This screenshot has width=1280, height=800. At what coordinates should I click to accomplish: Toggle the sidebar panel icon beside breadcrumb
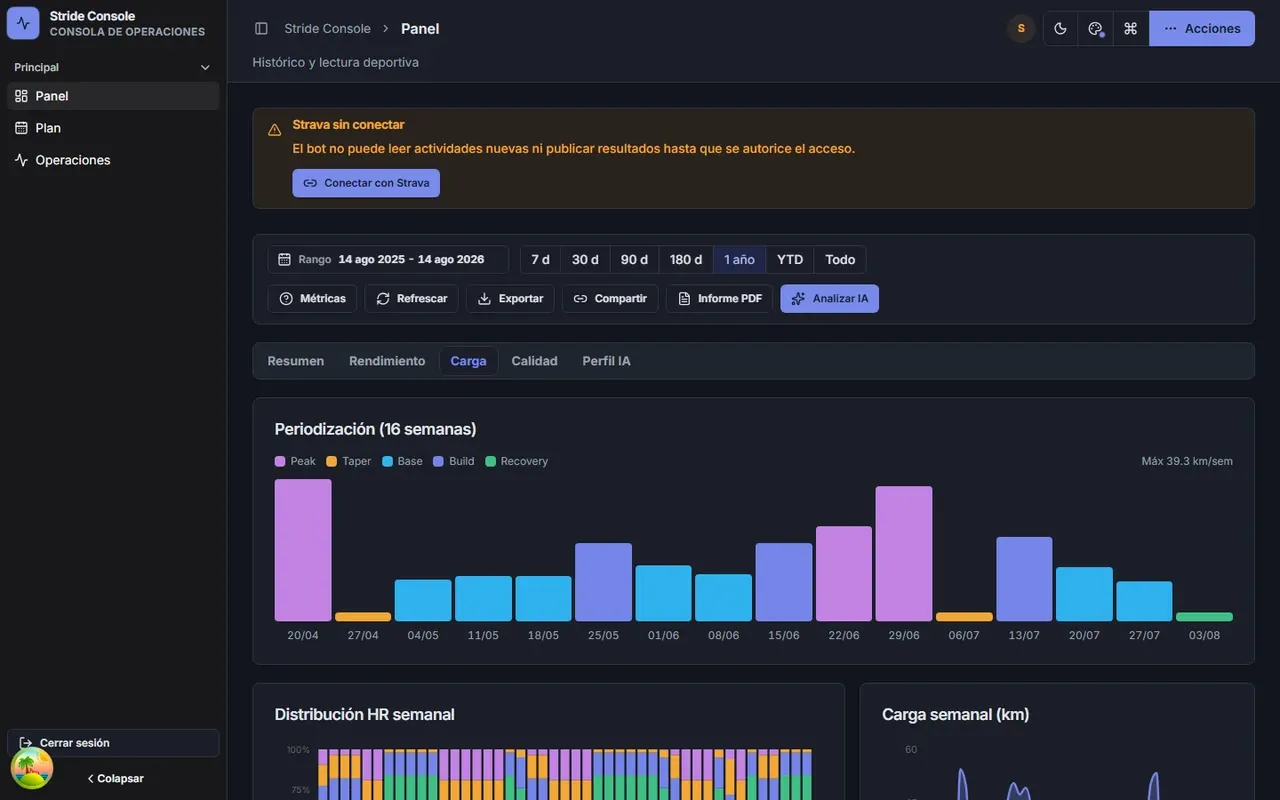(261, 29)
